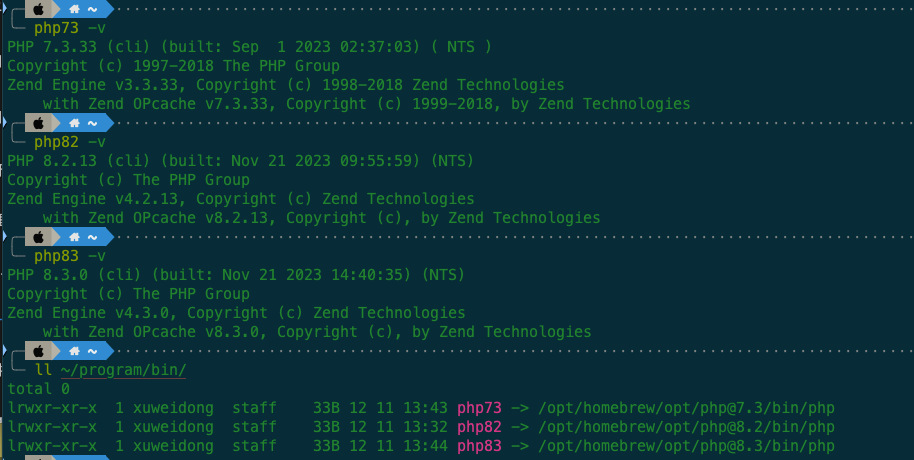Screen dimensions: 914x460
Task: Click the Apple logo above the ll command
Action: 39,351
